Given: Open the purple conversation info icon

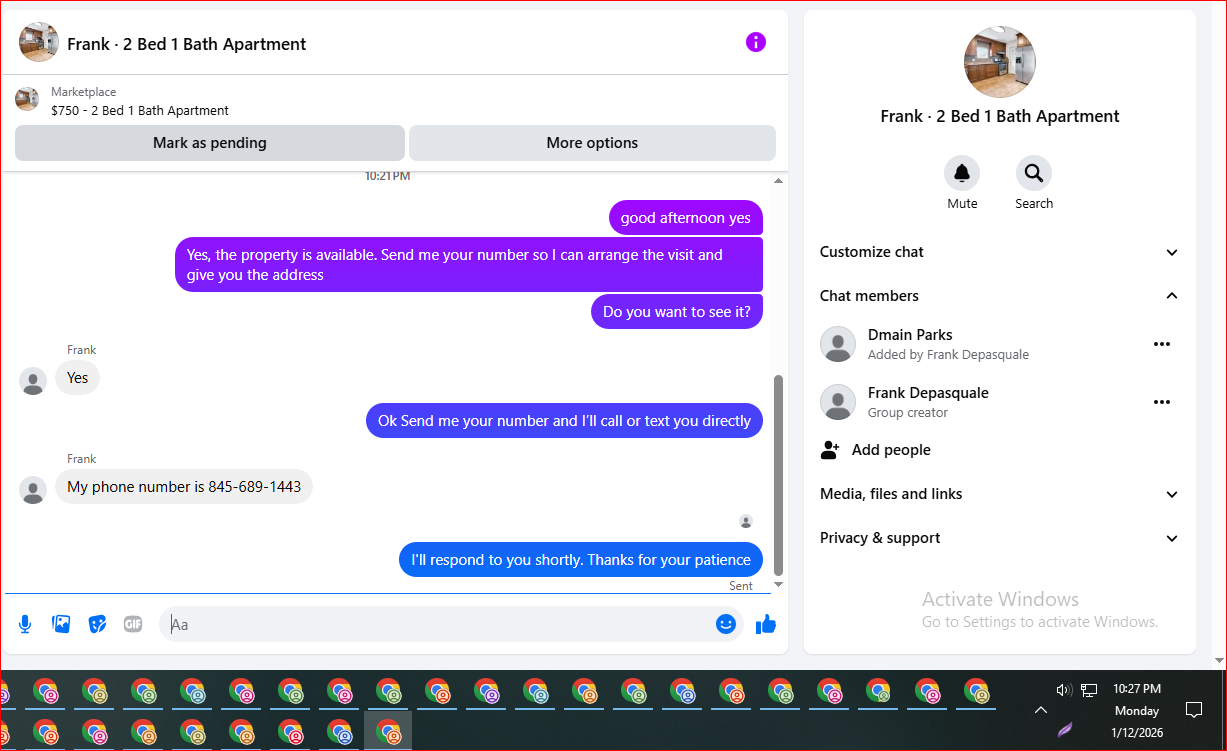Looking at the screenshot, I should pos(756,42).
